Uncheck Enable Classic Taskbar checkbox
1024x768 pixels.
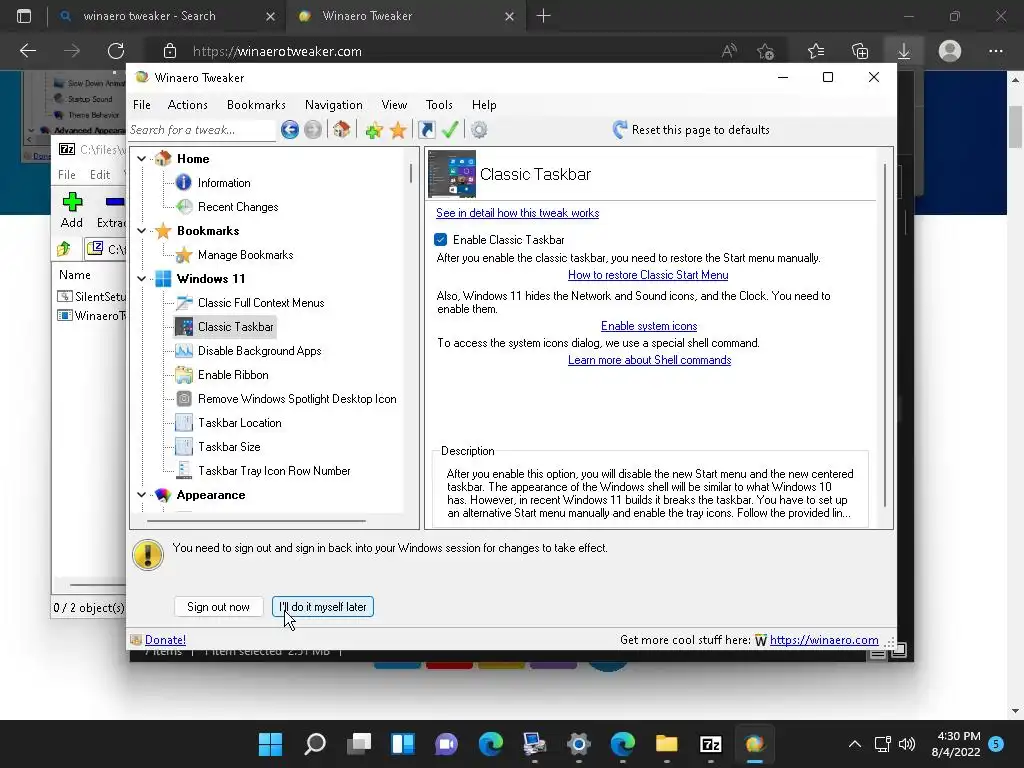point(441,240)
